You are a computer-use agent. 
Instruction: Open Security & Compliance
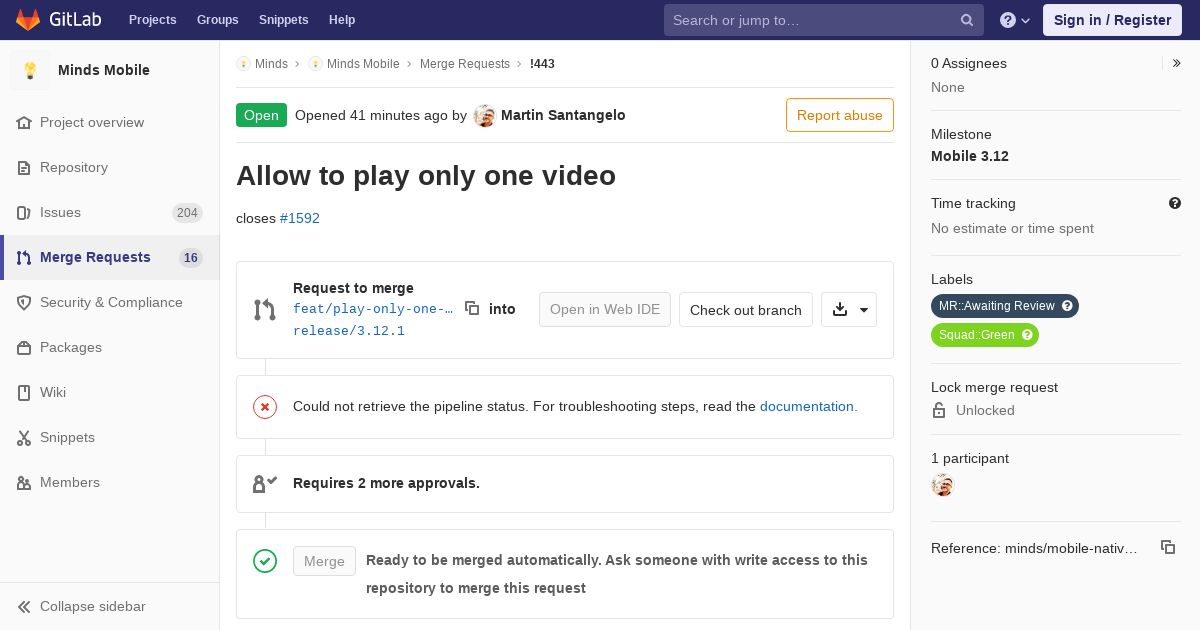point(111,303)
